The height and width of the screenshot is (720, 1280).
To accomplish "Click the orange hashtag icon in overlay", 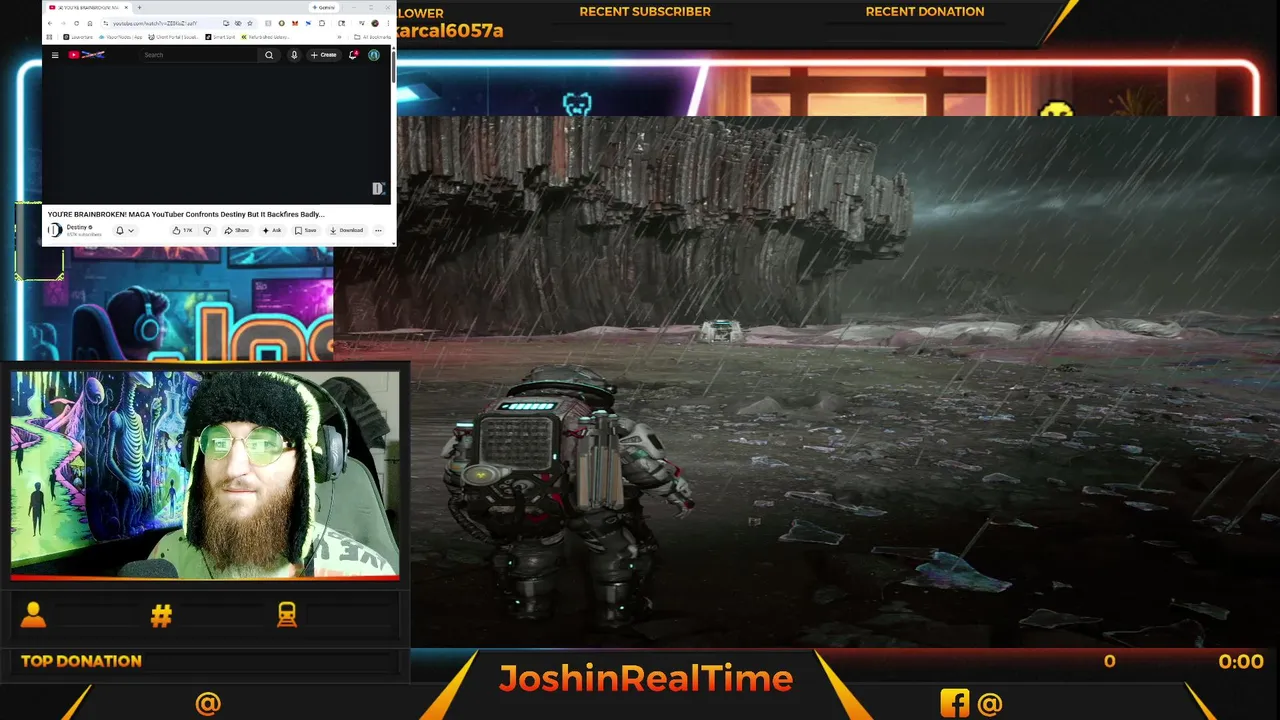I will click(161, 616).
